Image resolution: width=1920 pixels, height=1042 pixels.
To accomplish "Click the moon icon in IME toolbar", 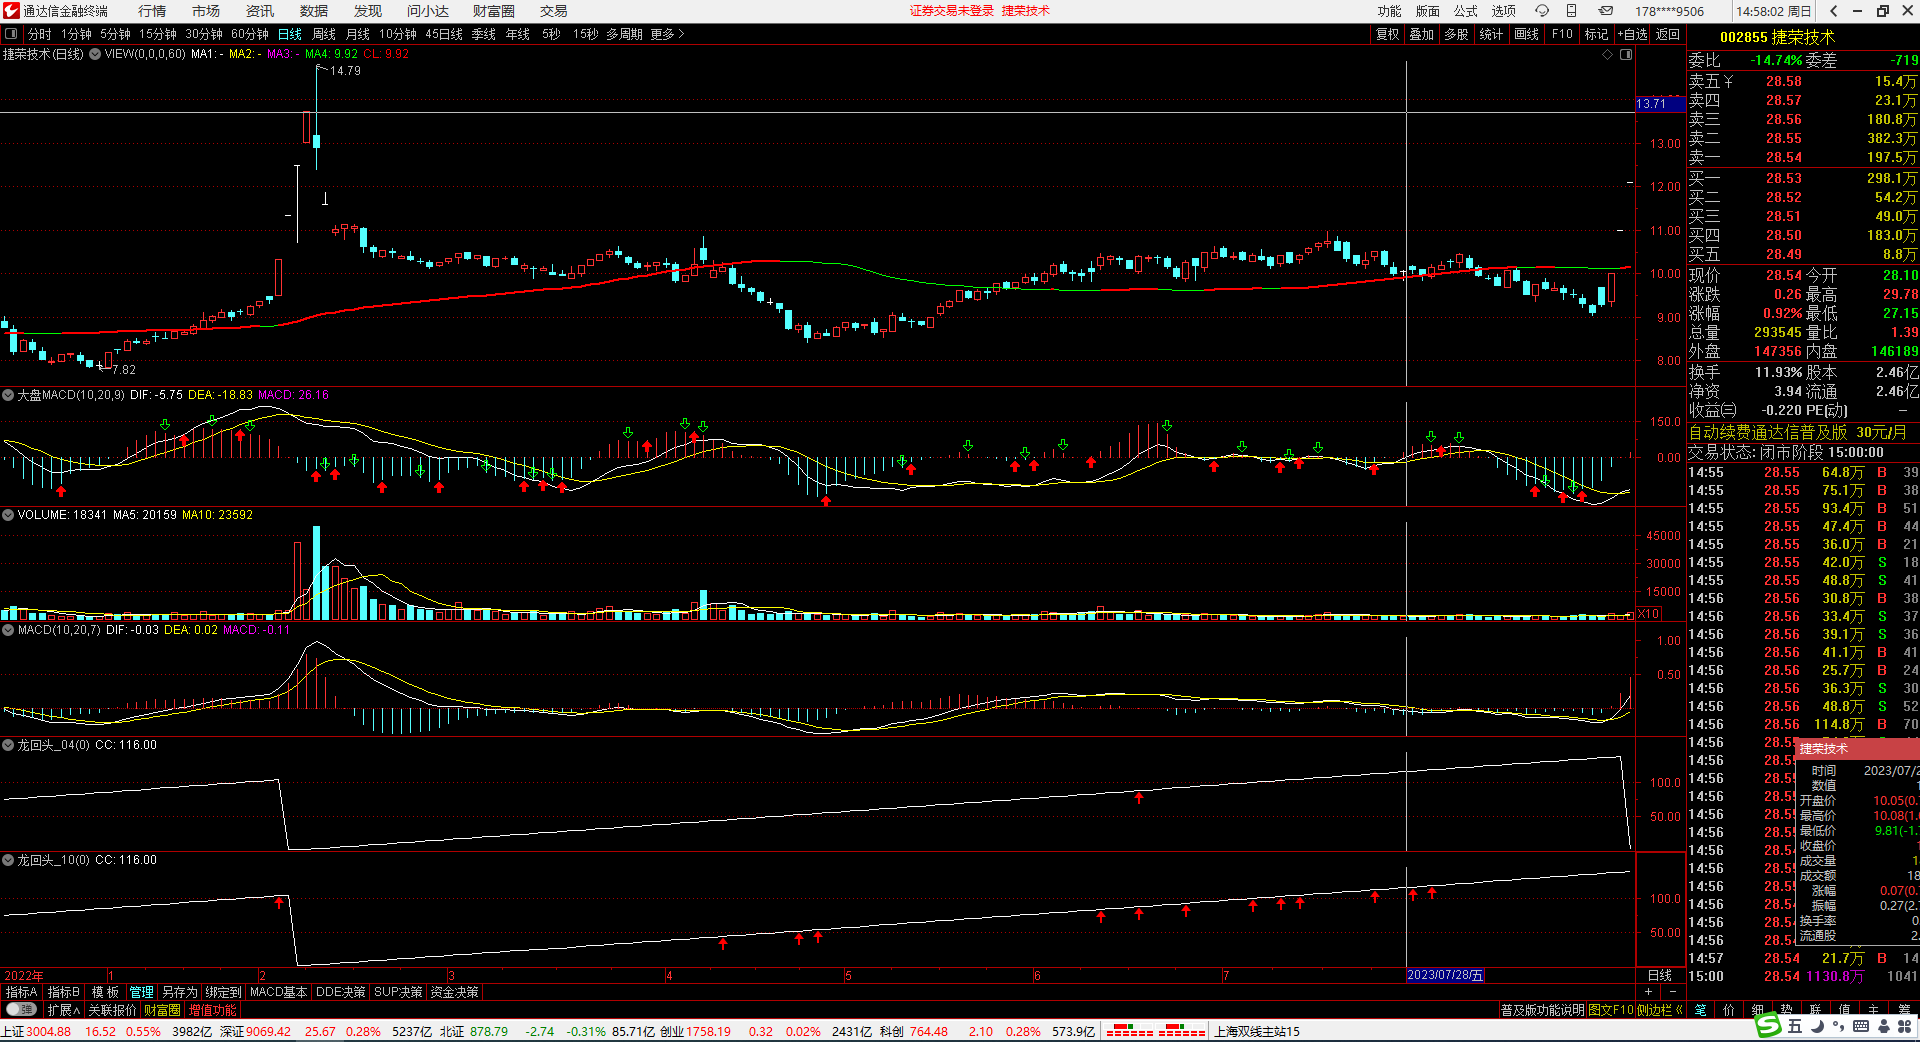I will click(x=1817, y=1026).
